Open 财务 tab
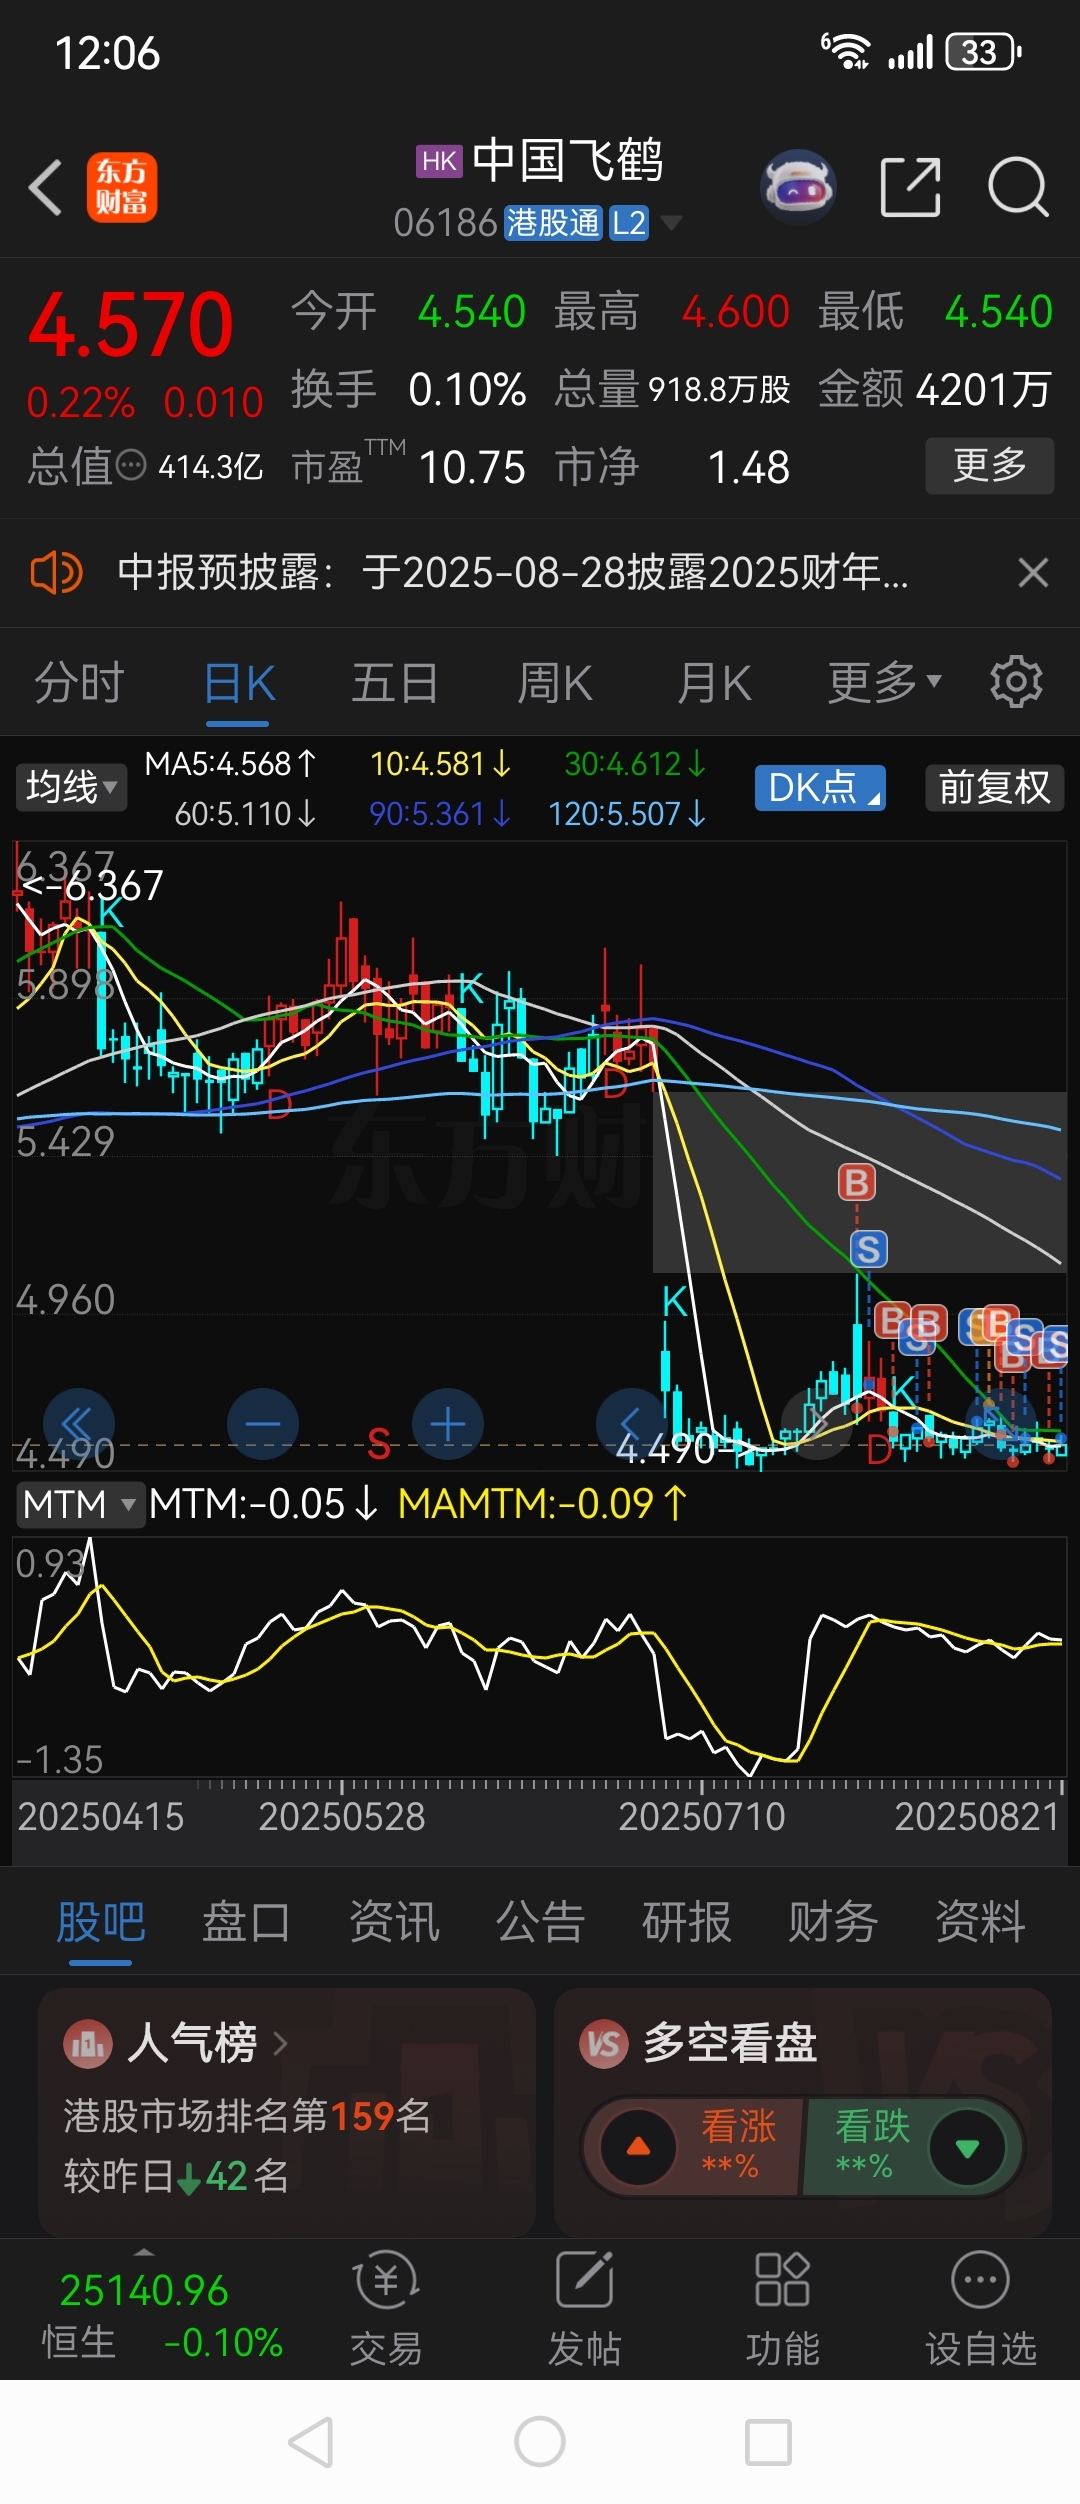1080x2504 pixels. coord(833,1921)
